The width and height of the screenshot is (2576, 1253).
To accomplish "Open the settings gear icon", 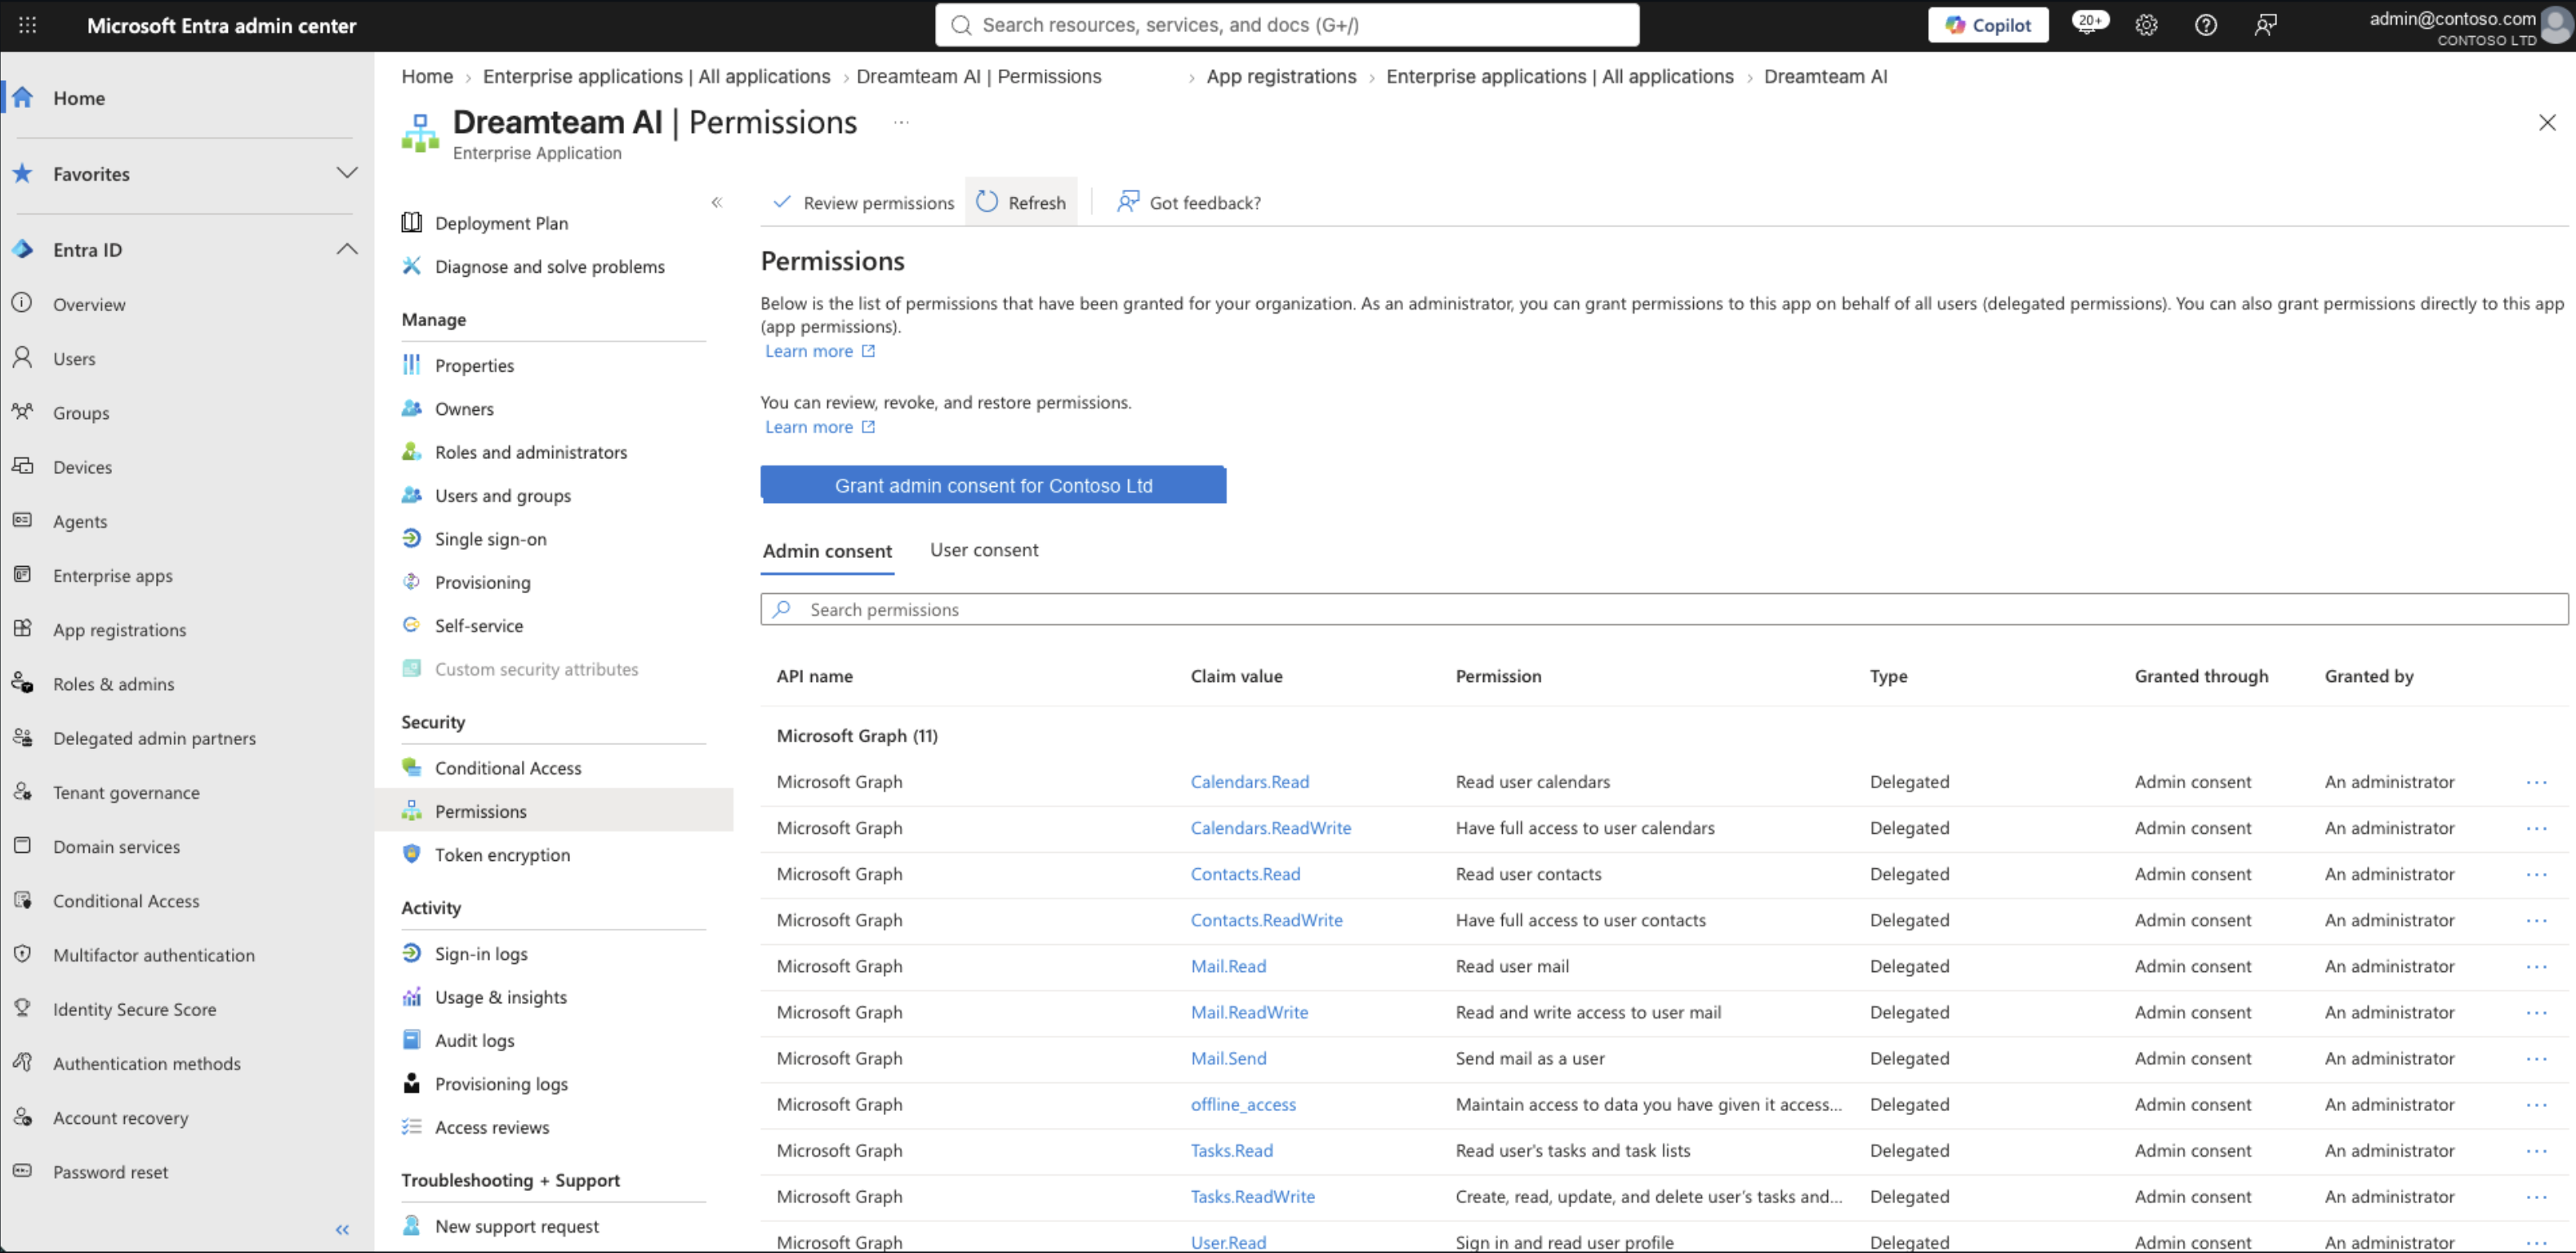I will [2146, 25].
